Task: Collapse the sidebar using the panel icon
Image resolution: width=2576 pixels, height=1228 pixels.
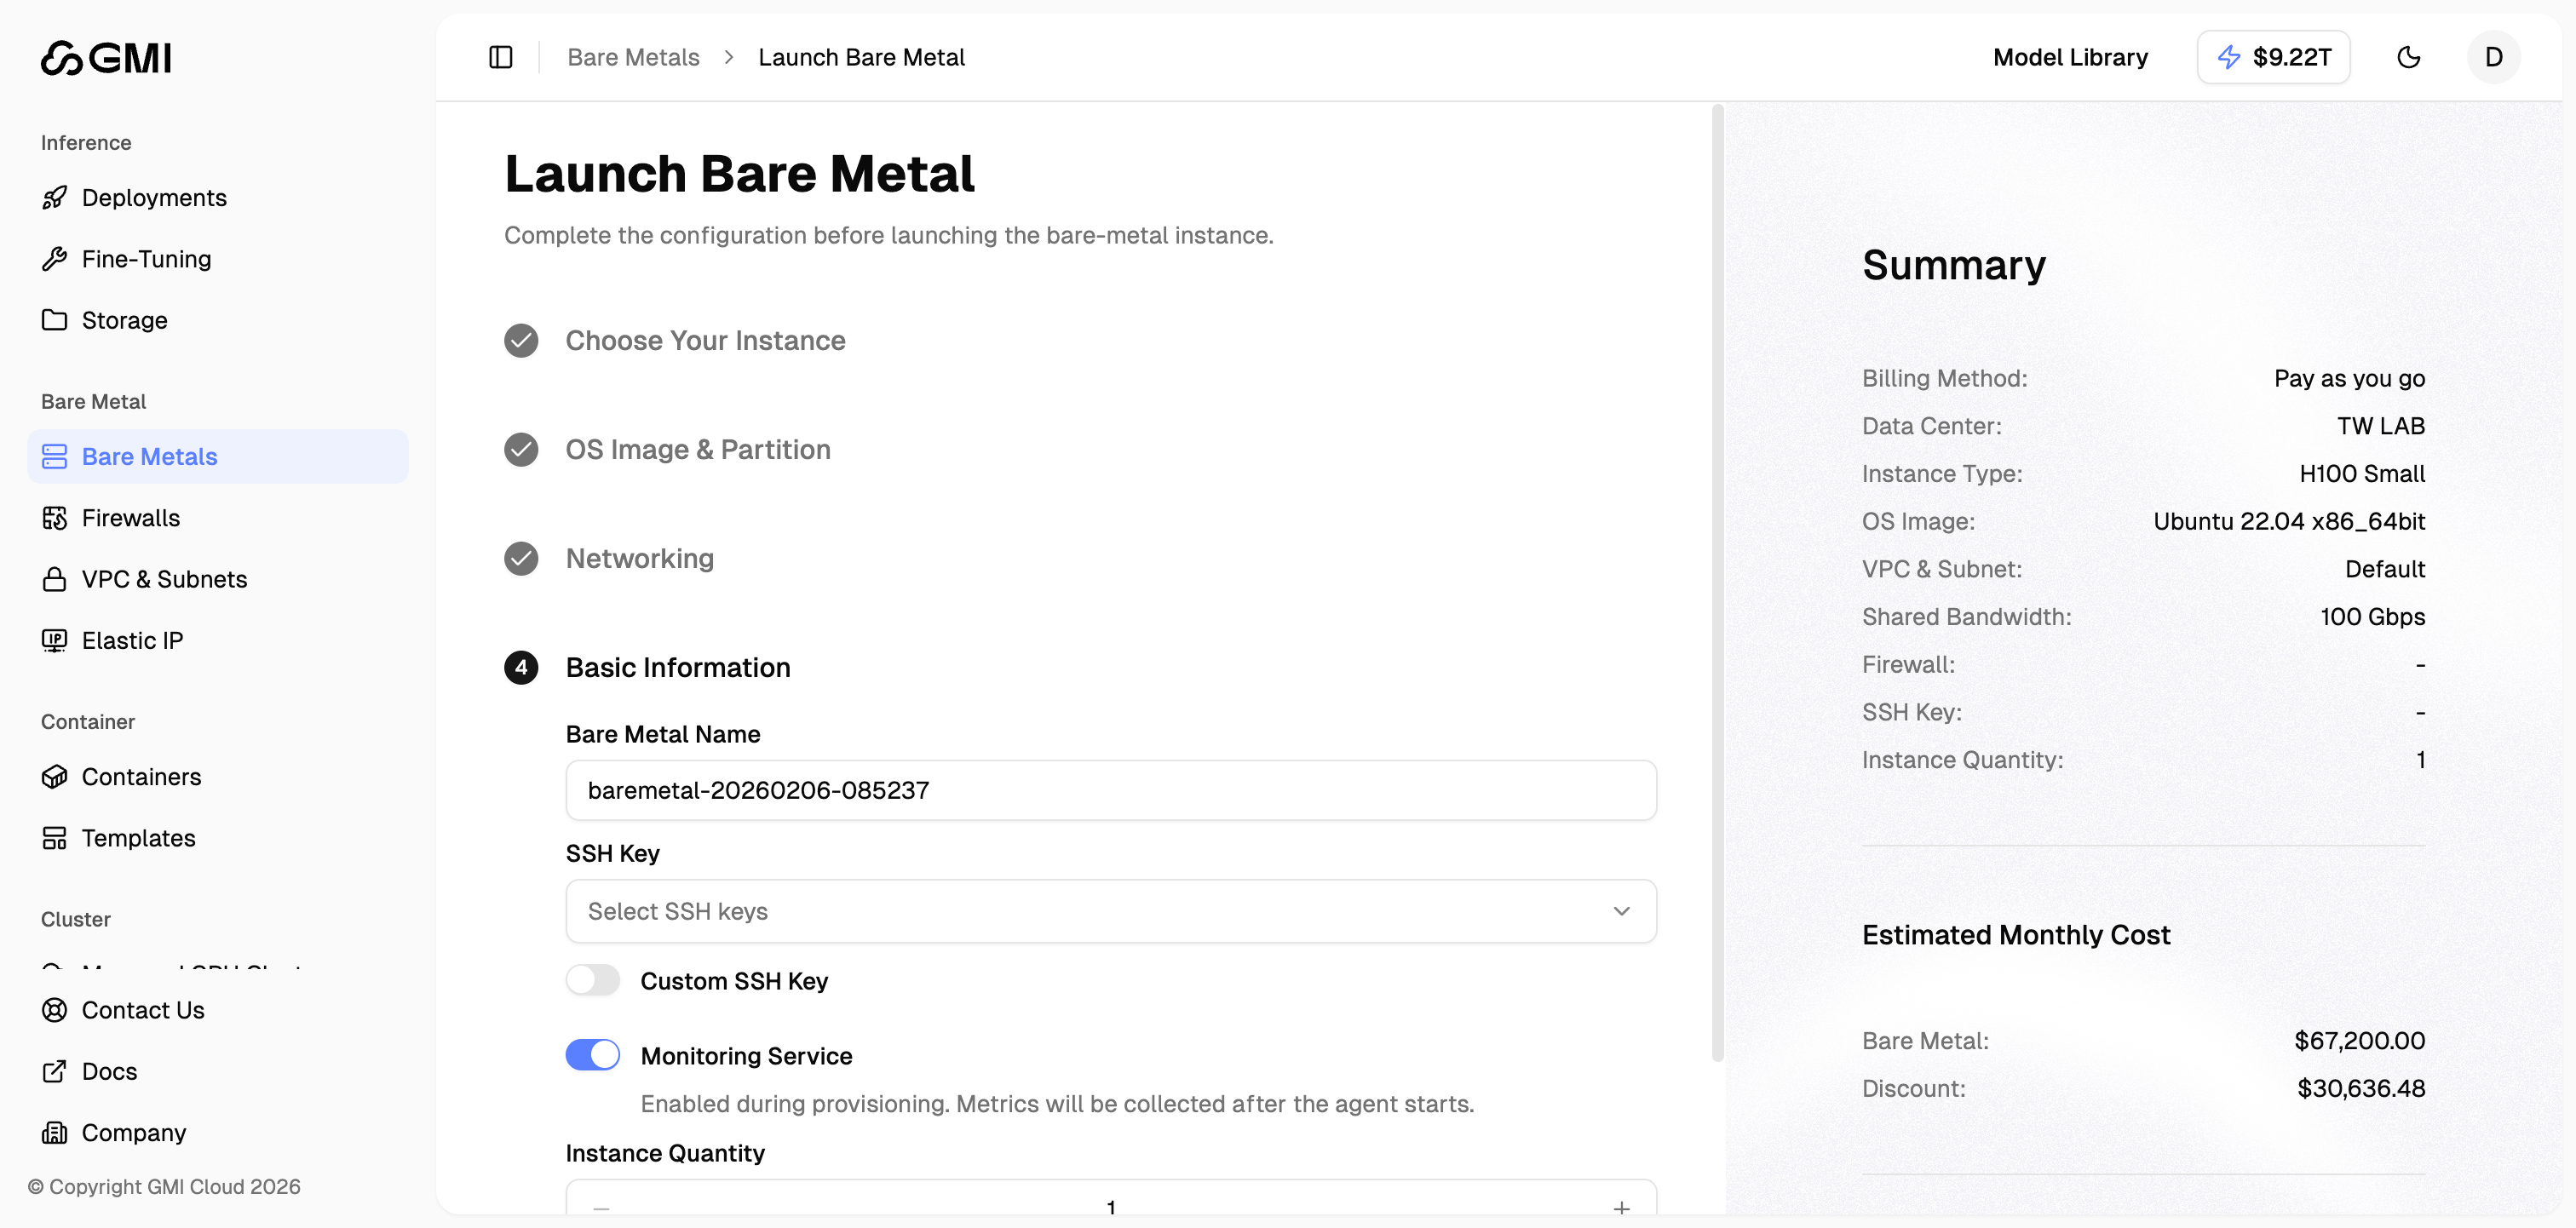Action: tap(500, 57)
